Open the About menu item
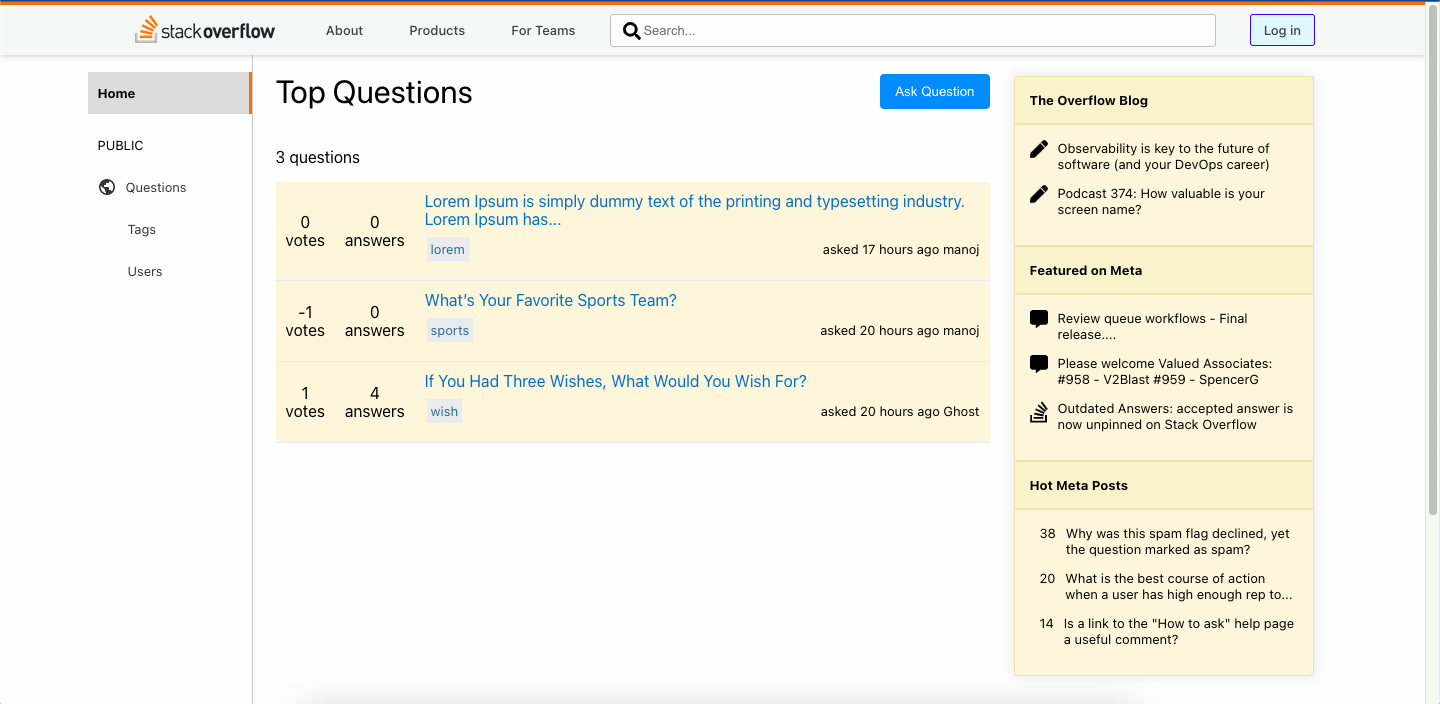The image size is (1440, 704). 344,31
